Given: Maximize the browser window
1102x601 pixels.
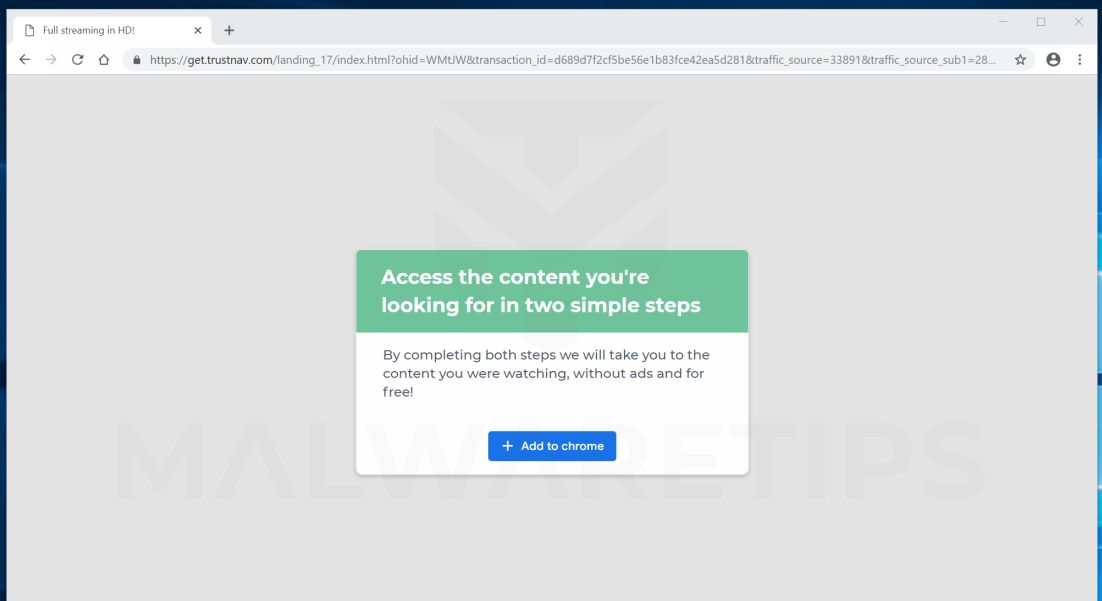Looking at the screenshot, I should 1041,22.
